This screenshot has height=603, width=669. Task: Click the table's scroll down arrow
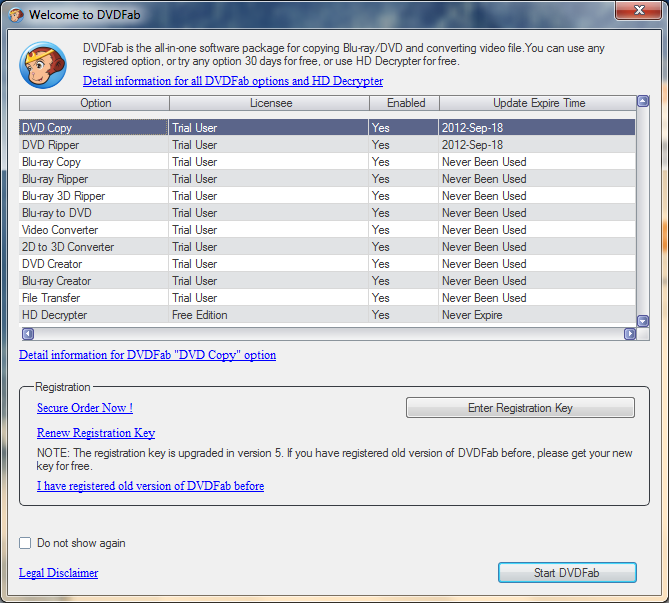(x=643, y=320)
